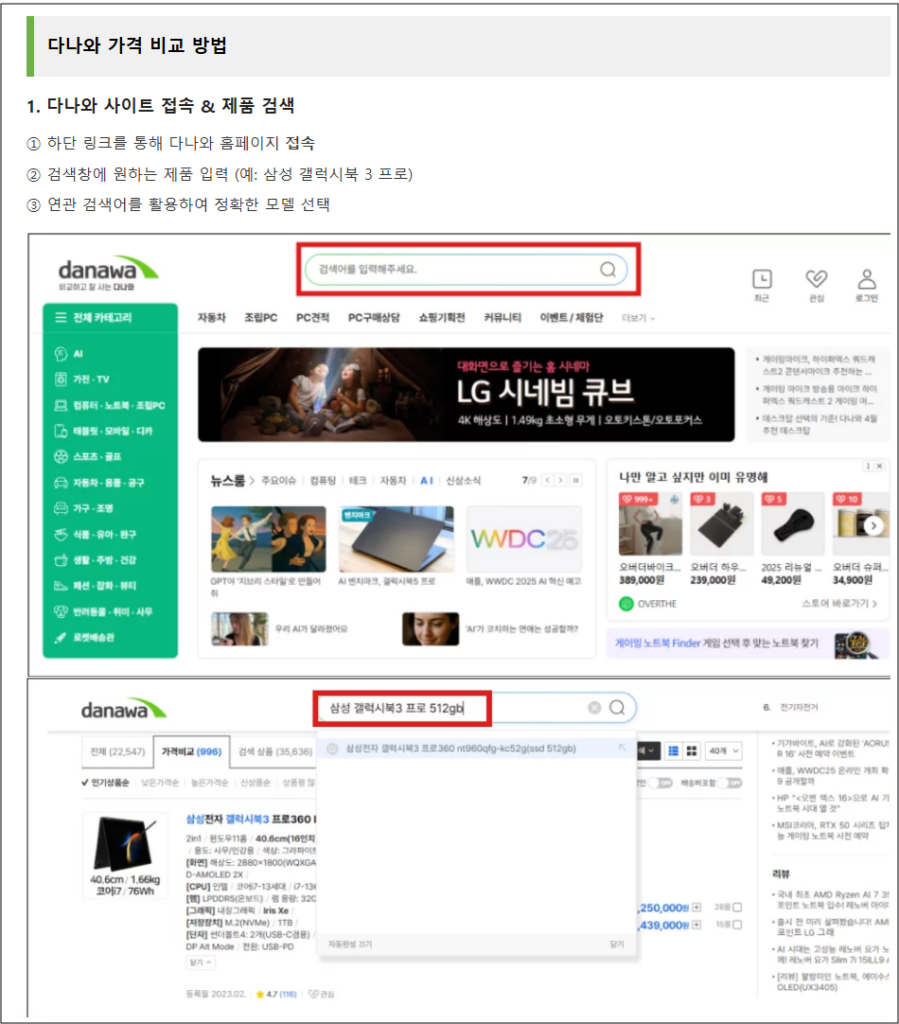Select the 식품·유아·완구 category icon
This screenshot has height=1024, width=899.
click(x=61, y=534)
